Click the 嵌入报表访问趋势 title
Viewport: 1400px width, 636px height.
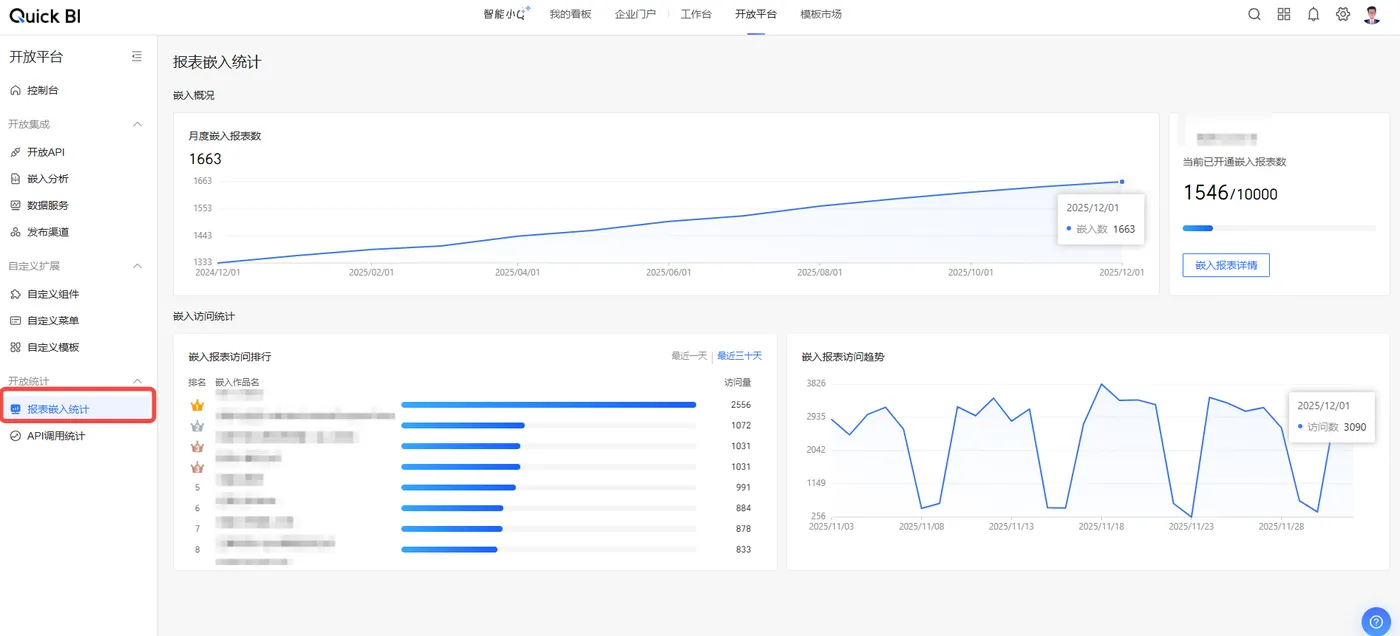click(x=843, y=356)
